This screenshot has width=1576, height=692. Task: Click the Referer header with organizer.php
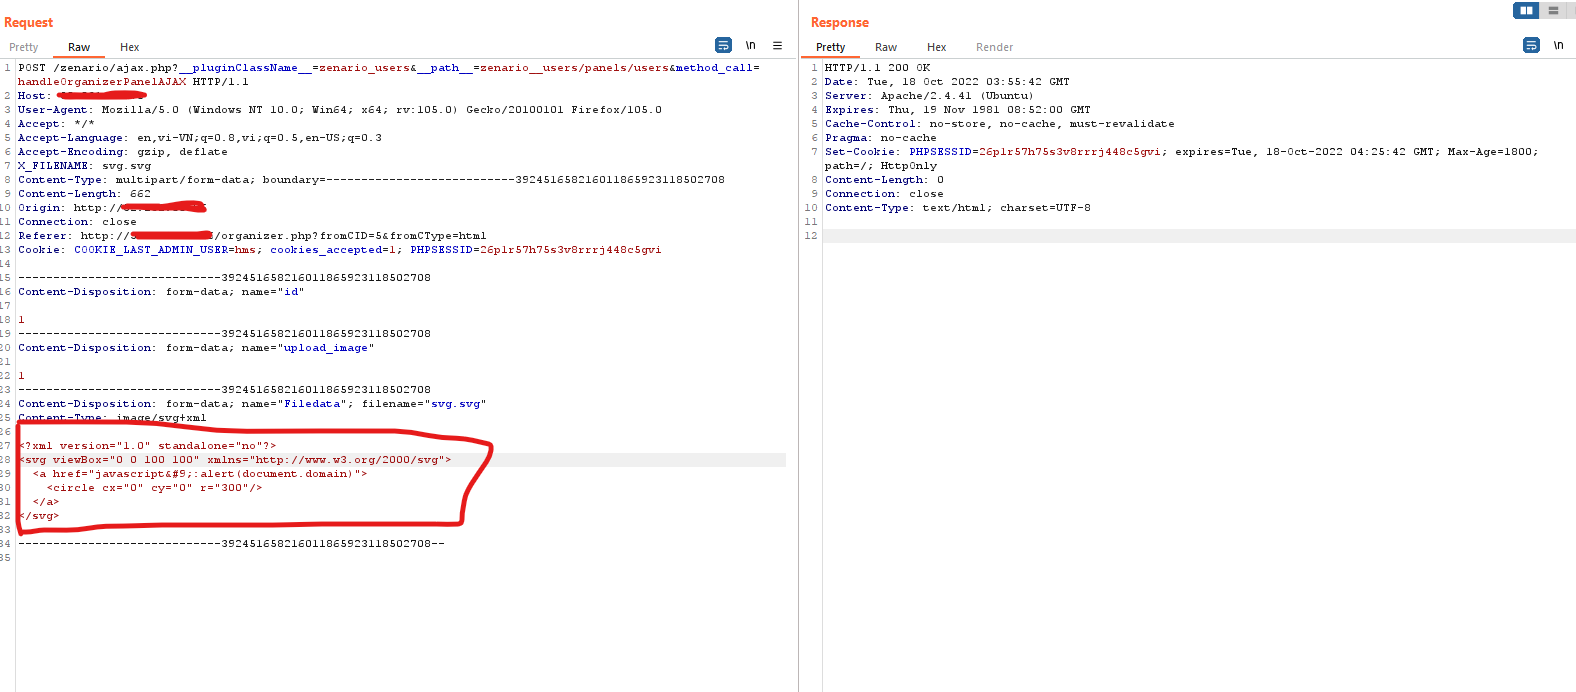point(252,236)
